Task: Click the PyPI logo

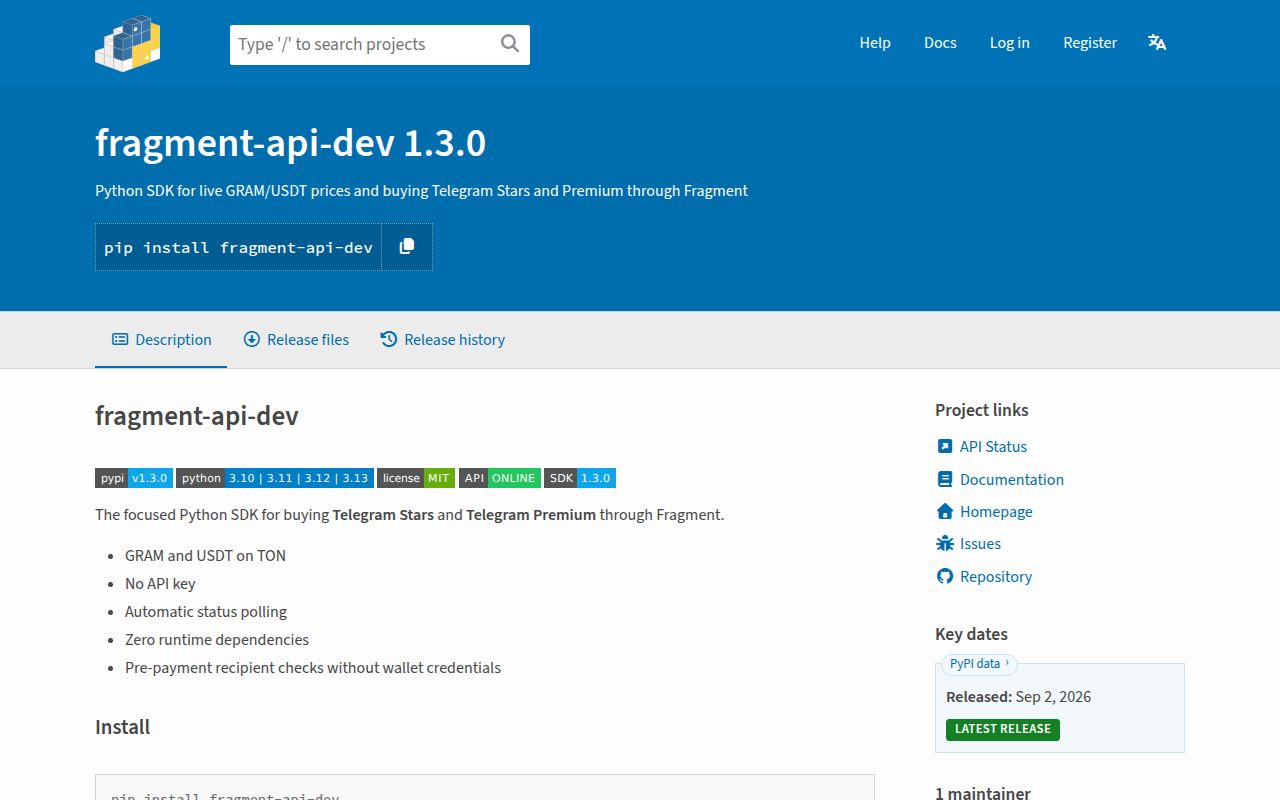Action: (128, 43)
